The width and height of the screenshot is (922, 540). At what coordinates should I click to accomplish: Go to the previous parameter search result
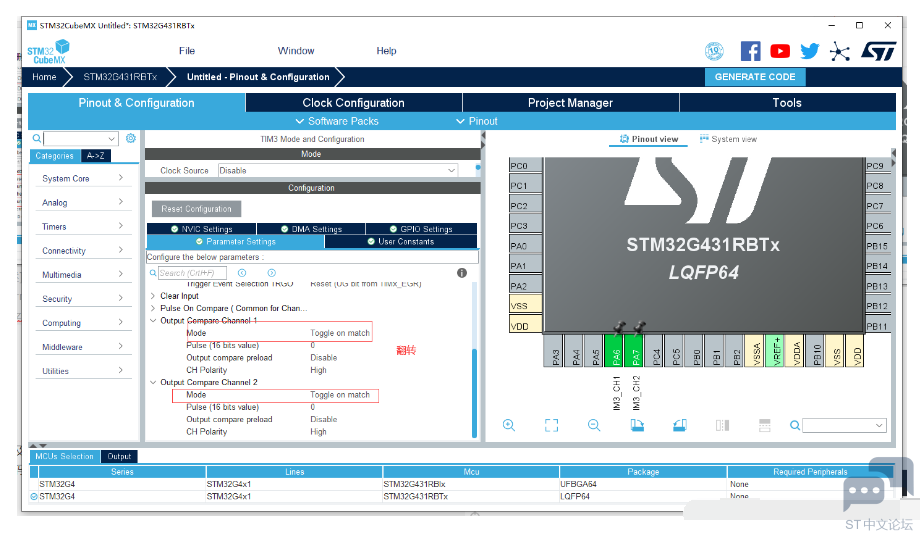coord(242,273)
